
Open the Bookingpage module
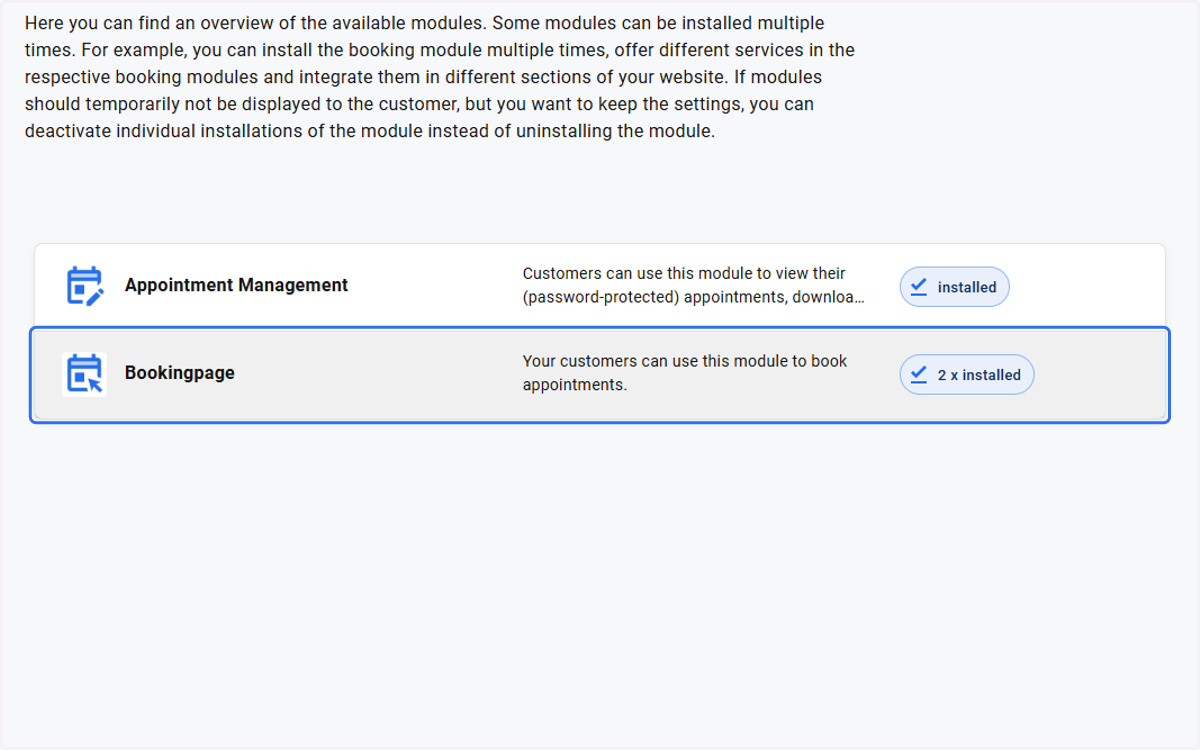600,375
